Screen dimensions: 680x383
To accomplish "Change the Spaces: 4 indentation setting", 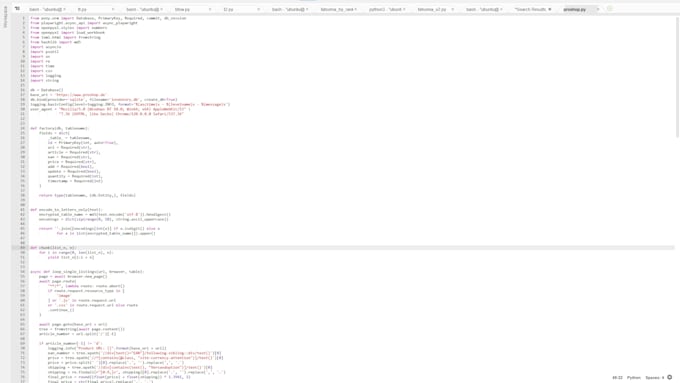I will [x=655, y=378].
